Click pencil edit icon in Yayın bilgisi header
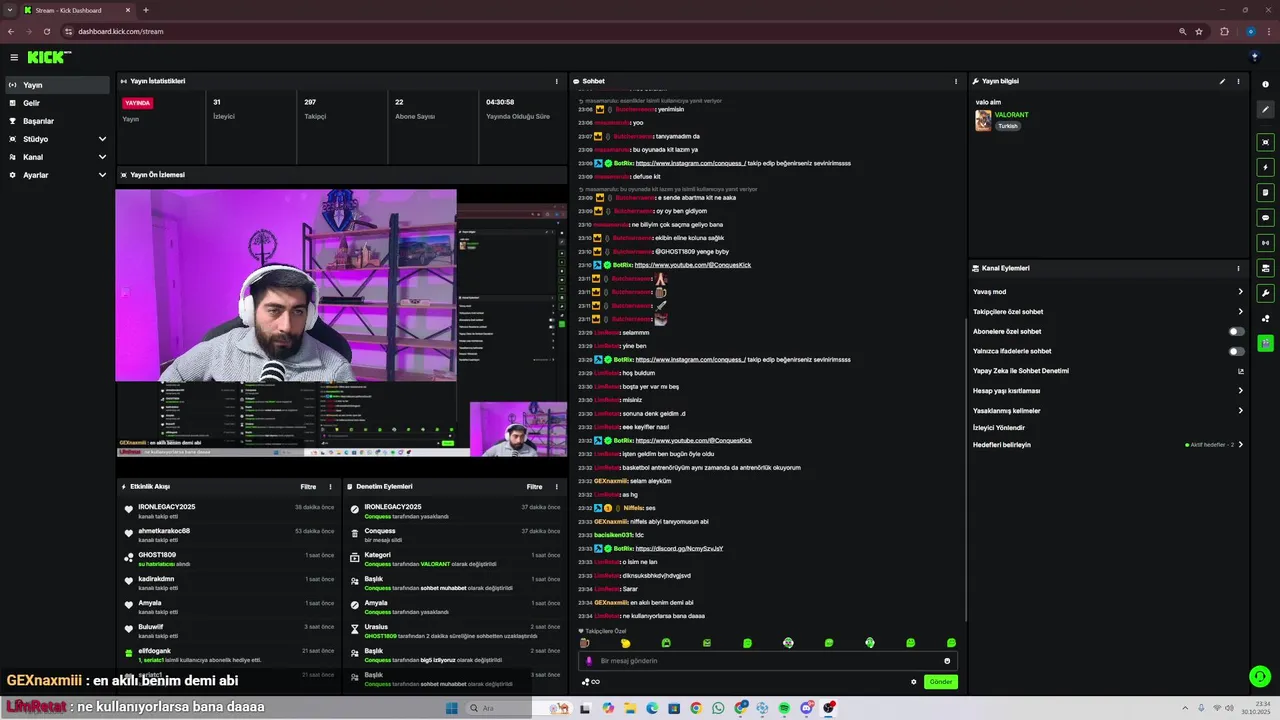The height and width of the screenshot is (720, 1280). click(x=1222, y=81)
